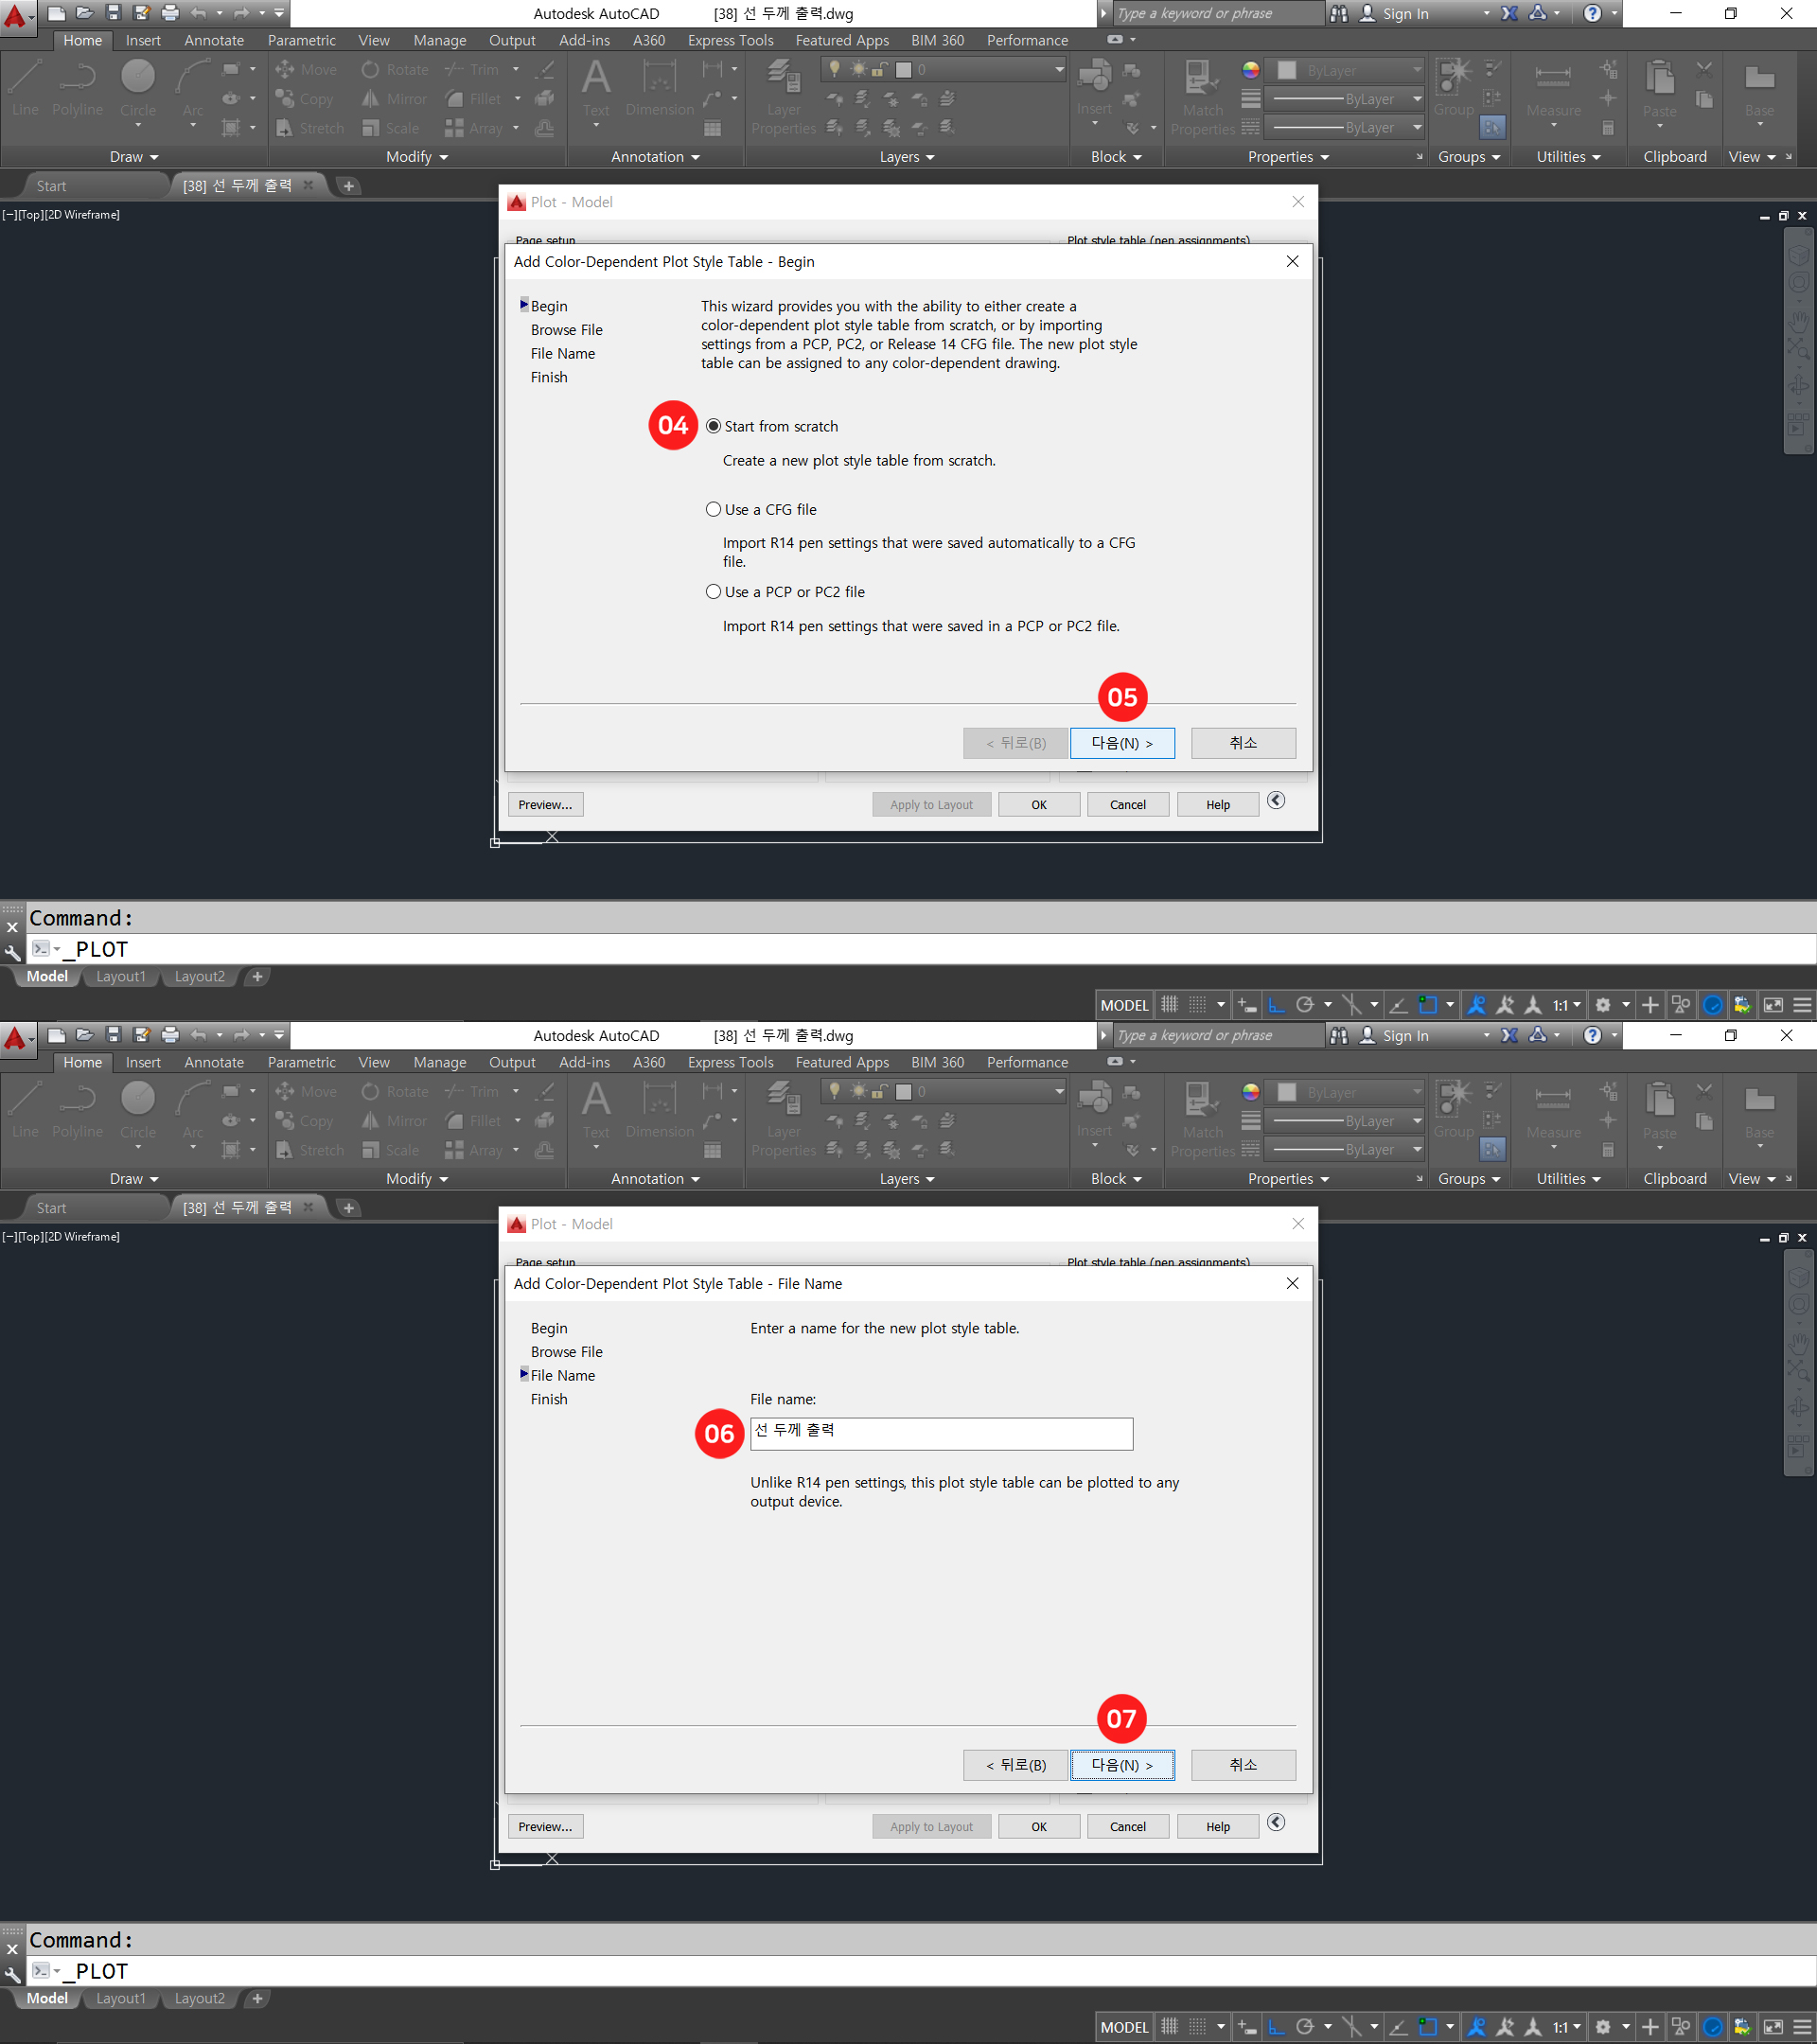Image resolution: width=1817 pixels, height=2044 pixels.
Task: Select Start from scratch option
Action: pos(772,426)
